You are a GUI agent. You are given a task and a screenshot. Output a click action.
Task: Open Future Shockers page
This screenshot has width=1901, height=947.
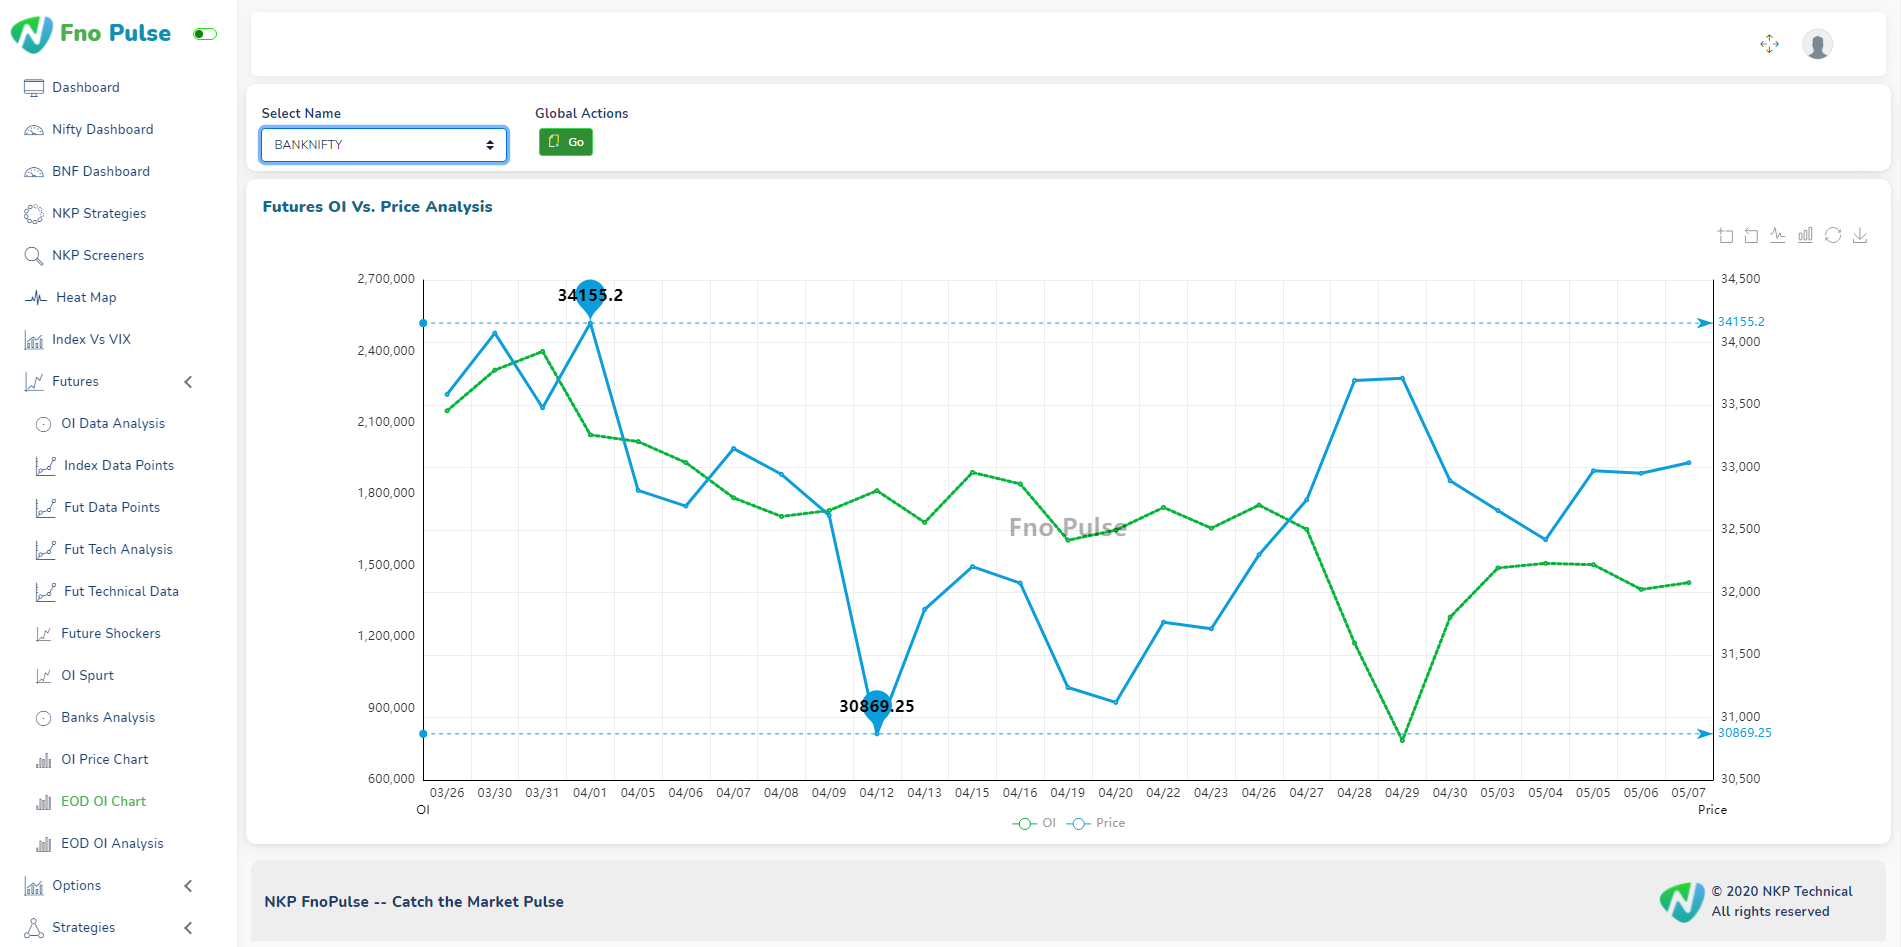[x=111, y=633]
